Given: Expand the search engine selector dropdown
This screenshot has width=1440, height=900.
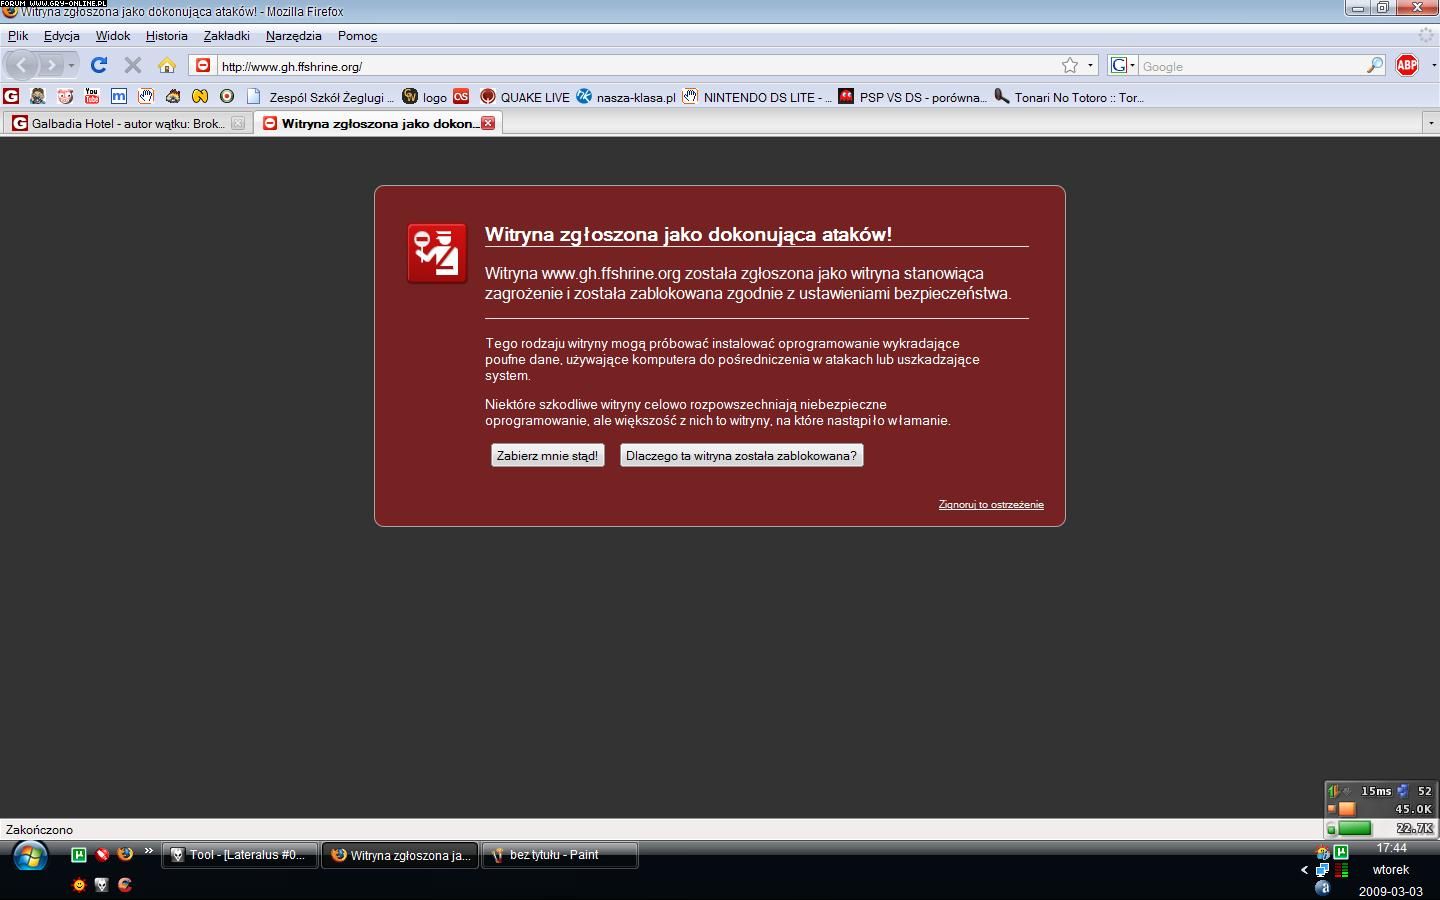Looking at the screenshot, I should 1123,66.
